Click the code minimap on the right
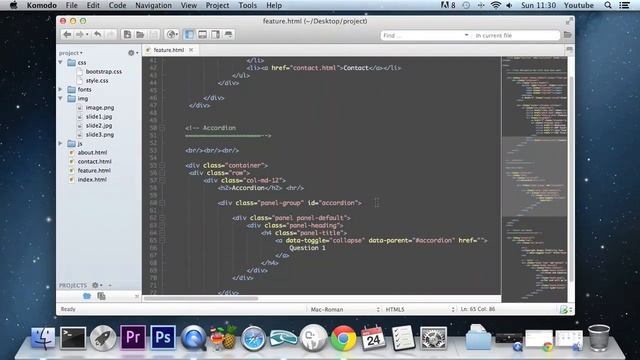 (x=534, y=179)
